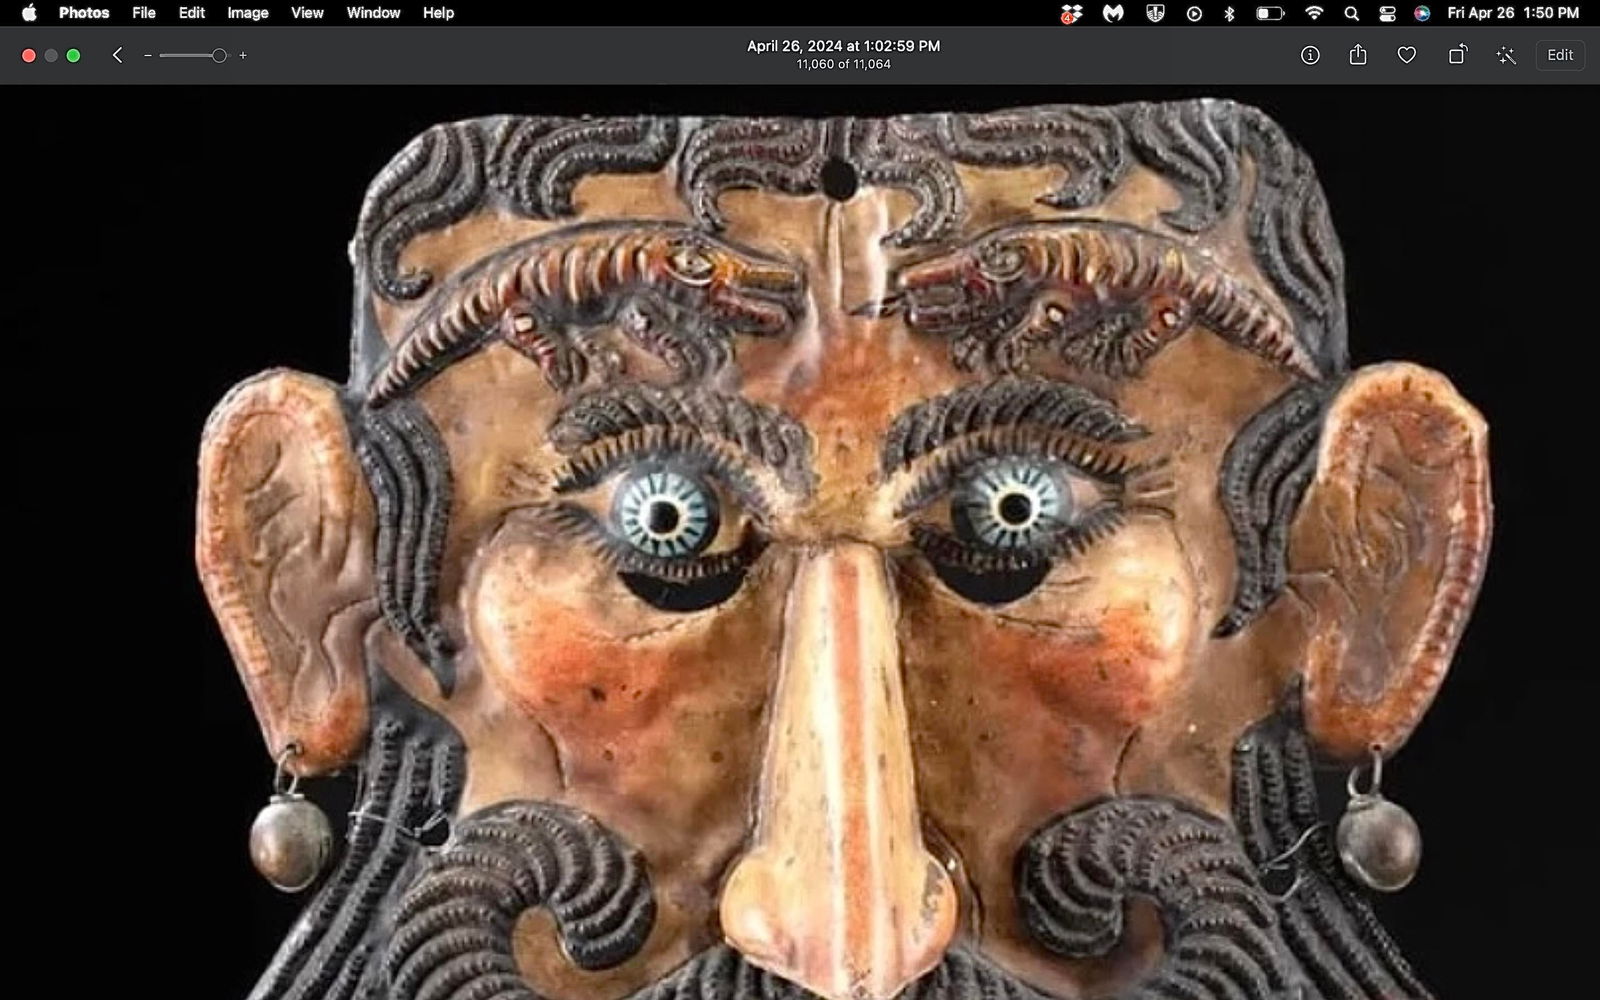
Task: Open the View menu
Action: 305,13
